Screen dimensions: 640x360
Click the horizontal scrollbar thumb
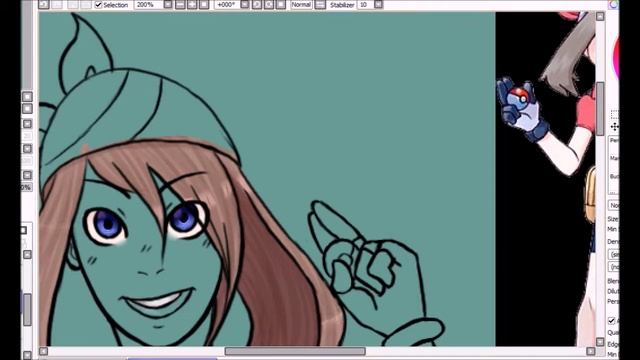[x=295, y=351]
